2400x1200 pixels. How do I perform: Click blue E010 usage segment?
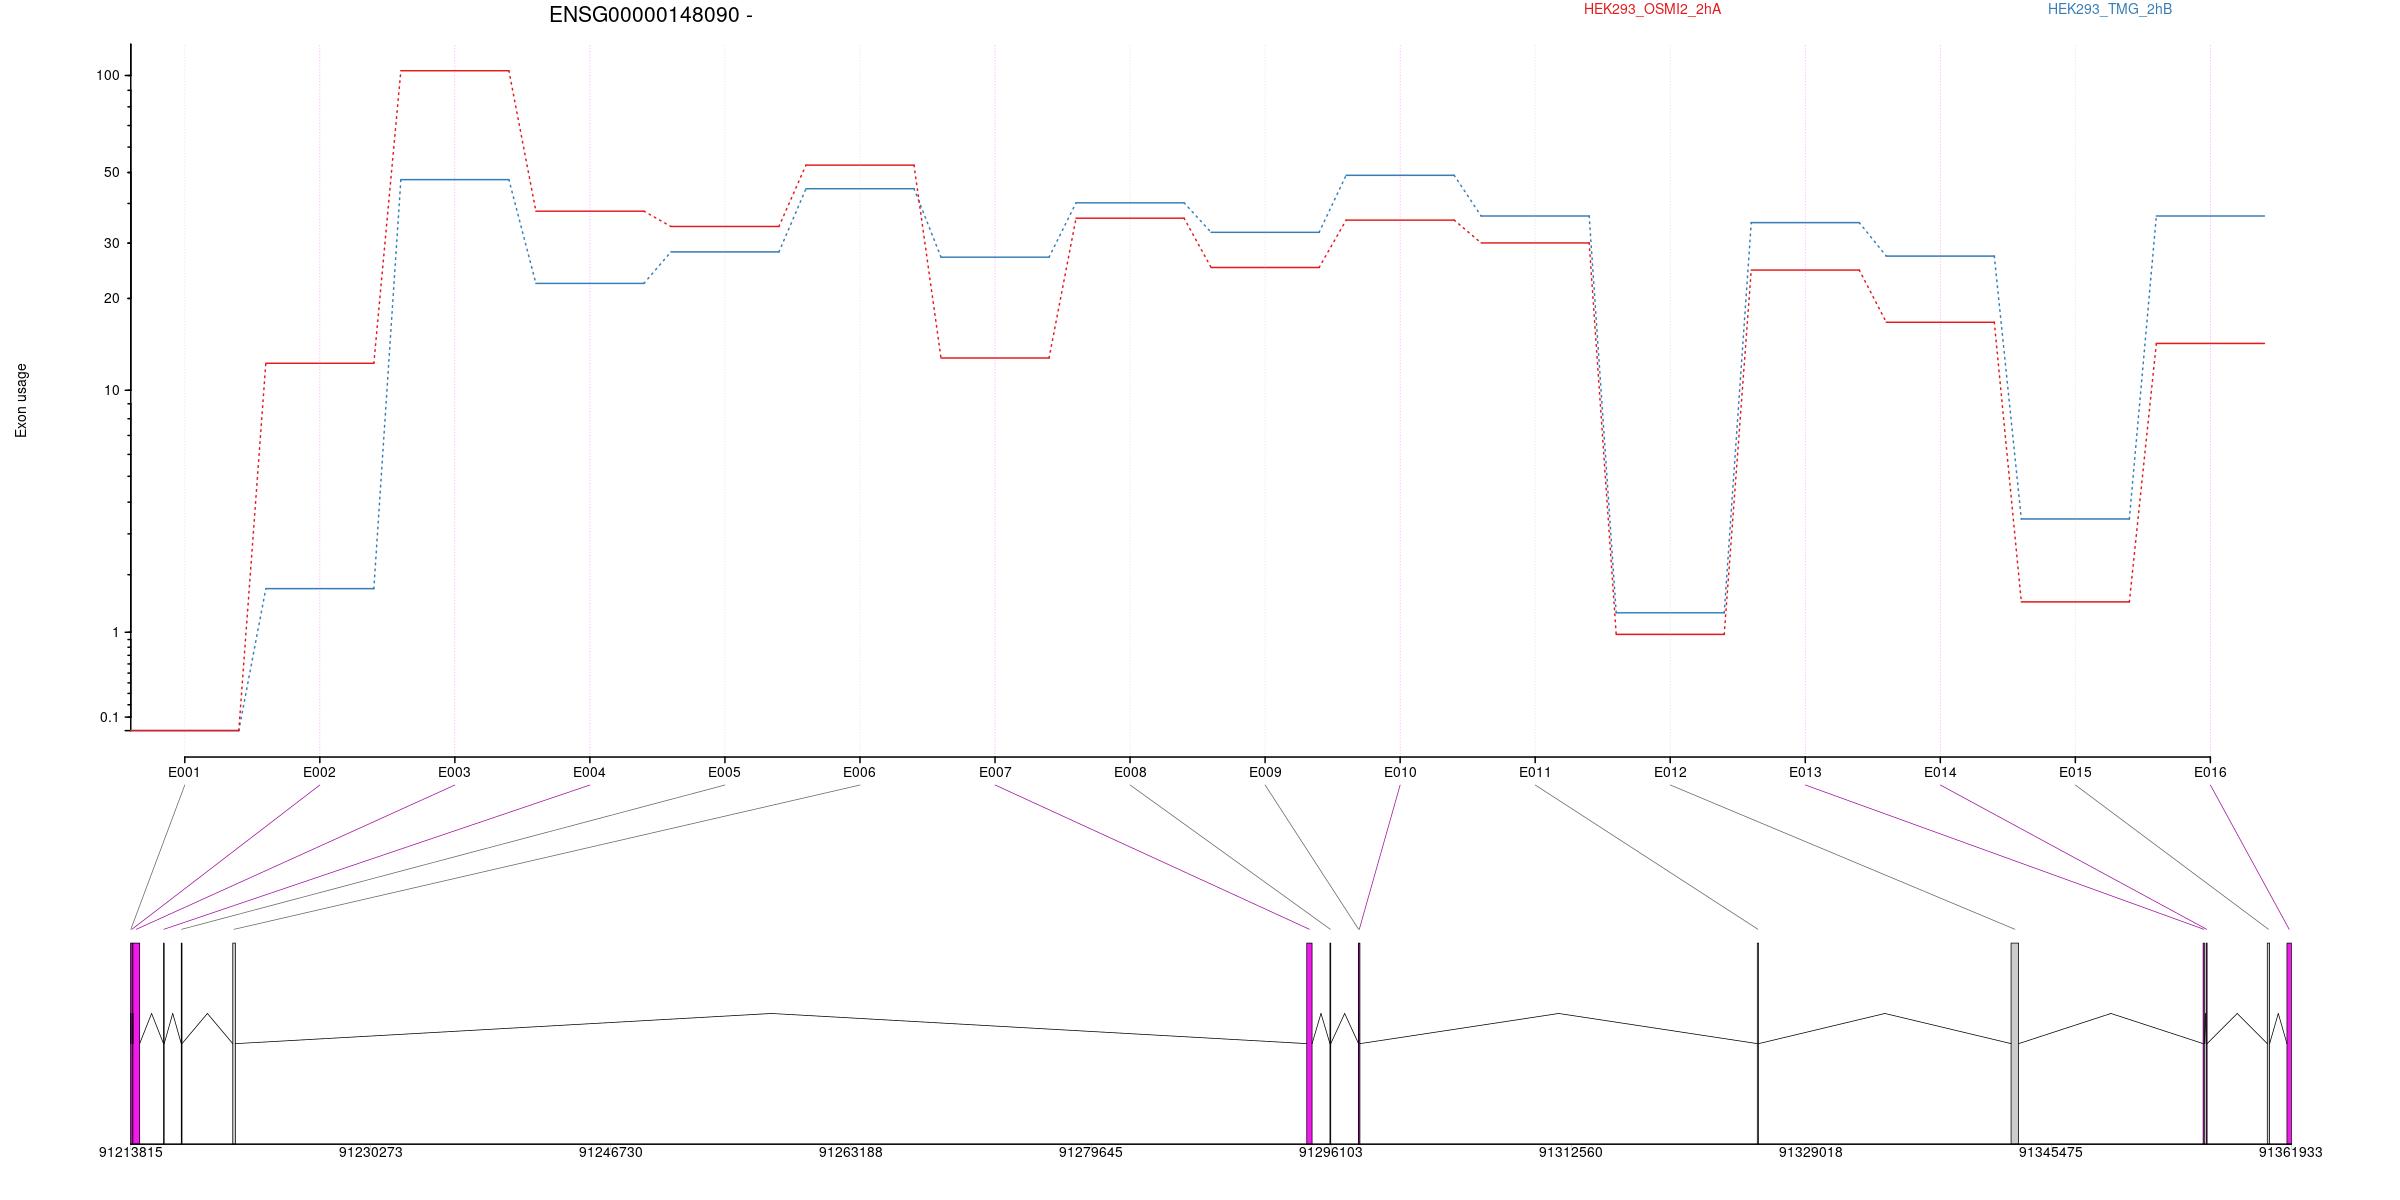1400,176
